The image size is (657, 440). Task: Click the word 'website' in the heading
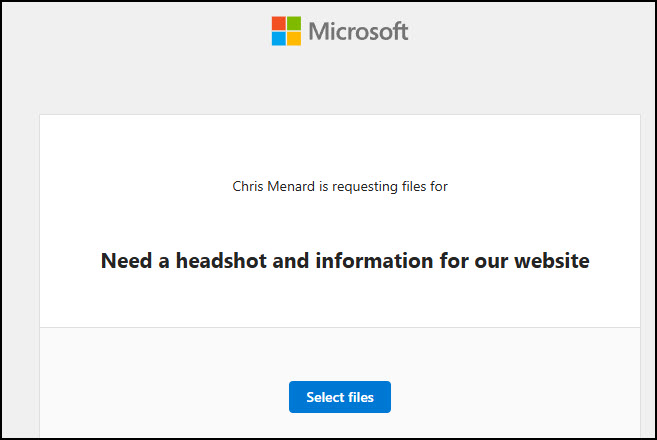[552, 261]
